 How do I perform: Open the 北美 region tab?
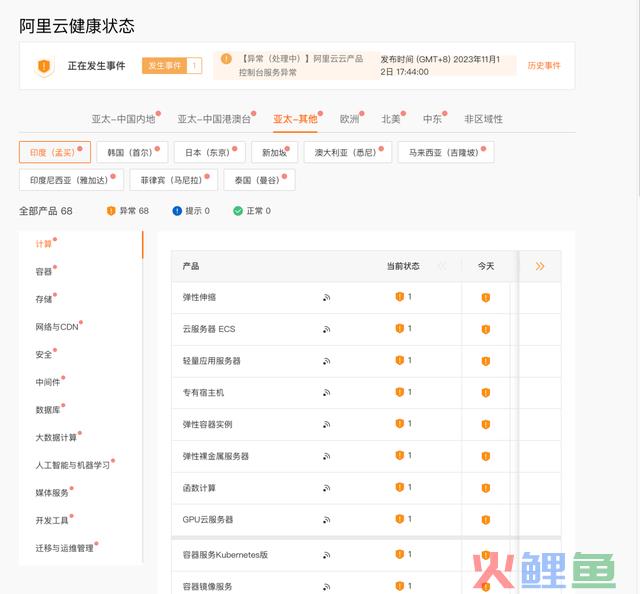click(393, 119)
